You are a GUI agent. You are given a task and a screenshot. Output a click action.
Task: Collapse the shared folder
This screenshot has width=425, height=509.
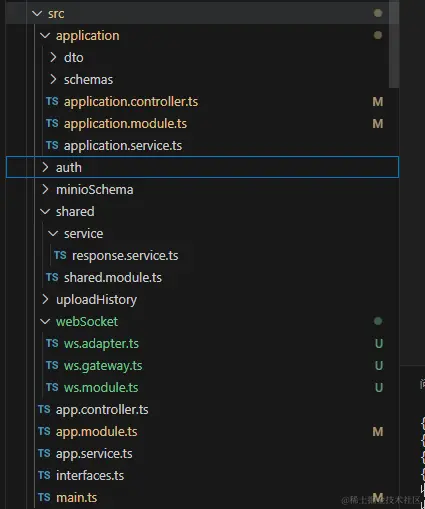coord(202,211)
